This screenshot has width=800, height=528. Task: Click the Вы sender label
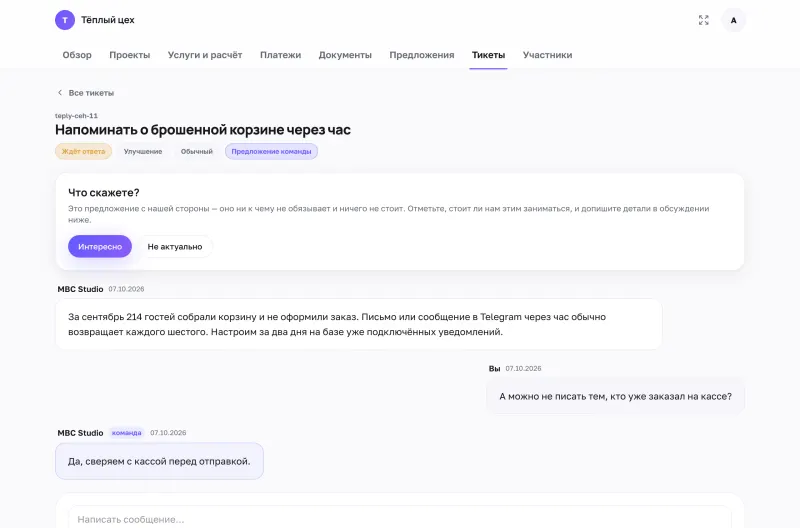494,368
